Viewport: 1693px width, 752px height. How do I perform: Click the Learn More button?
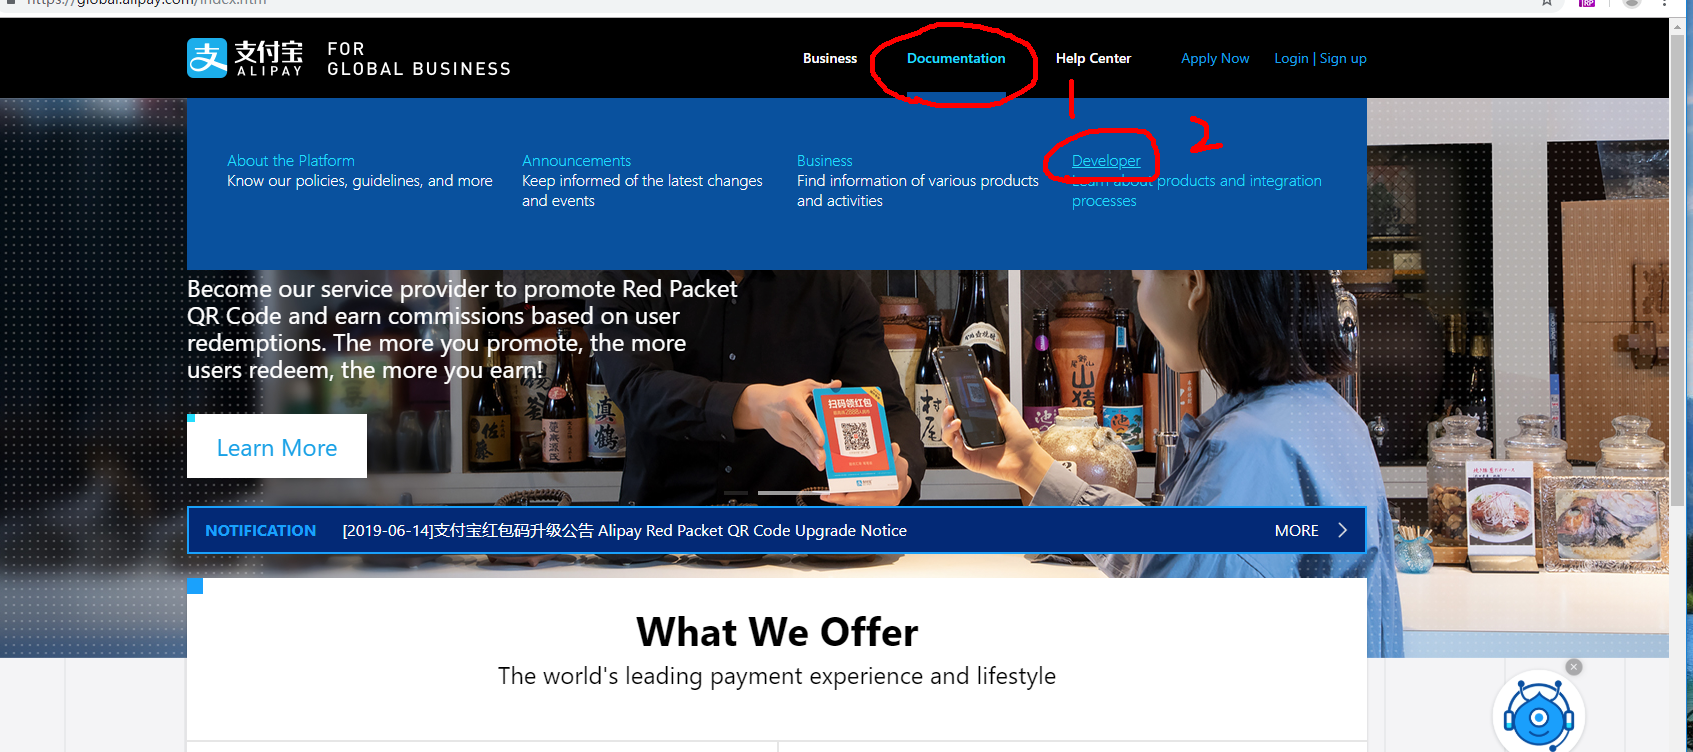point(277,447)
